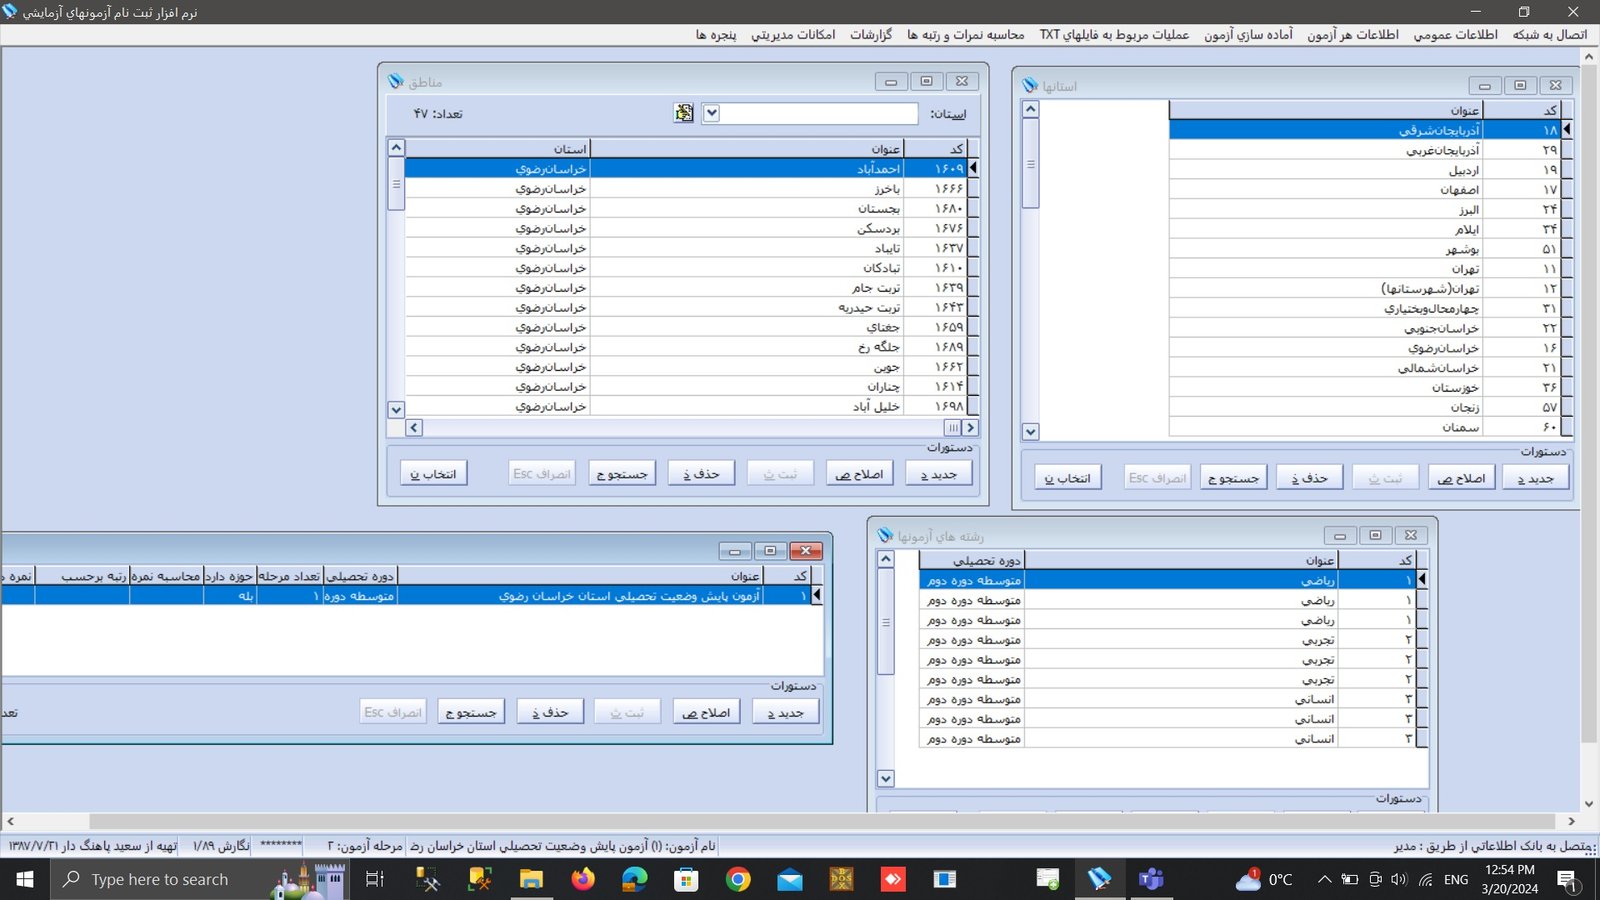The height and width of the screenshot is (900, 1600).
Task: Click scroll-up arrow in رشته هاي آزمونها list
Action: tap(885, 559)
